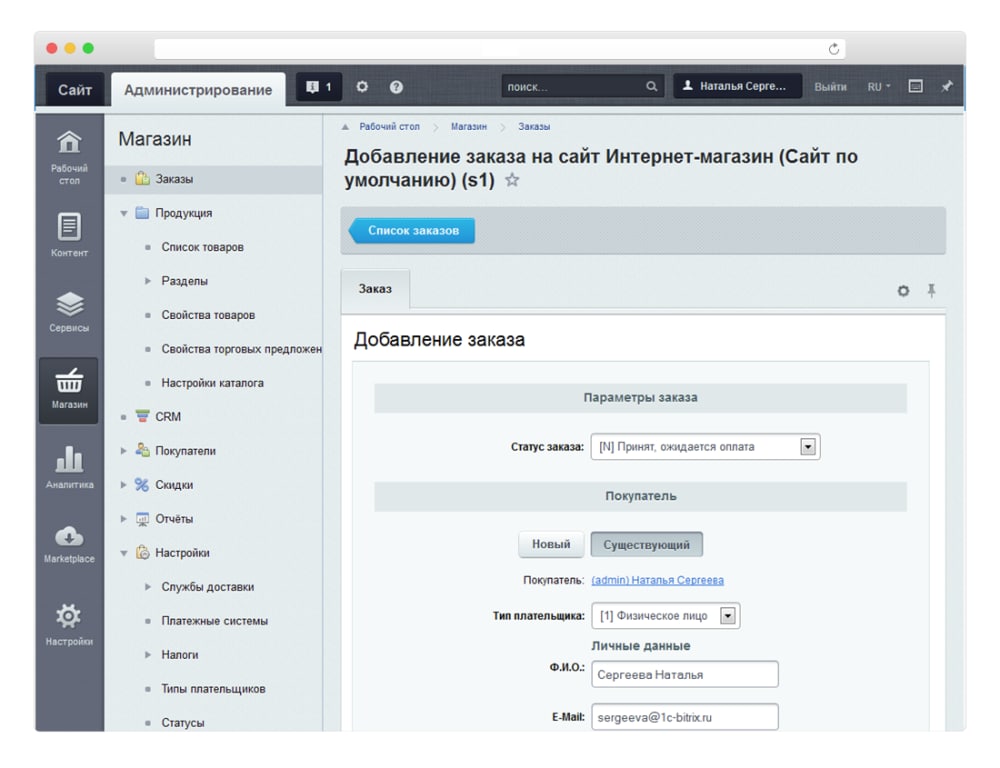1000x768 pixels.
Task: Pin the Заказ form panel
Action: point(931,291)
